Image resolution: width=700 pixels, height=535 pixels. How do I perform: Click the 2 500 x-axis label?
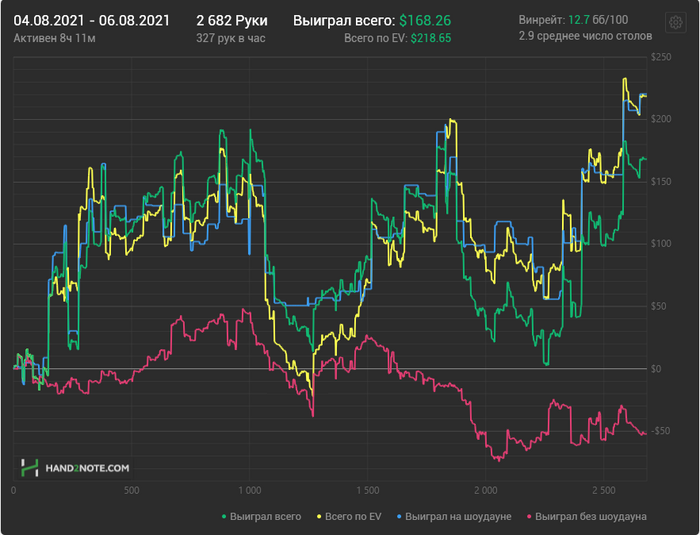pos(604,490)
